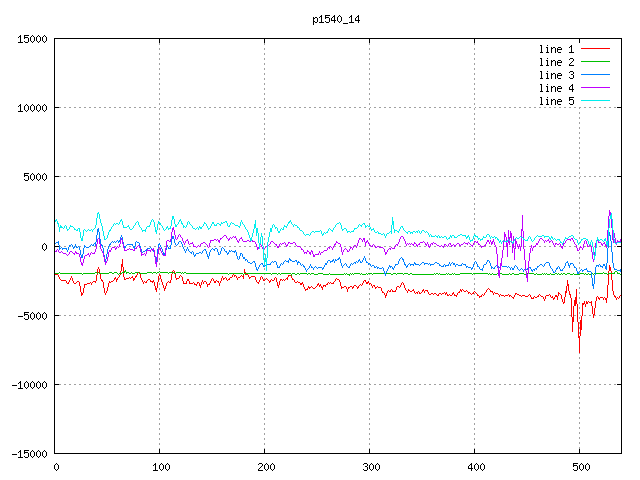Click the red line 1 legend sample
Viewport: 640px width, 480px height.
tap(595, 49)
